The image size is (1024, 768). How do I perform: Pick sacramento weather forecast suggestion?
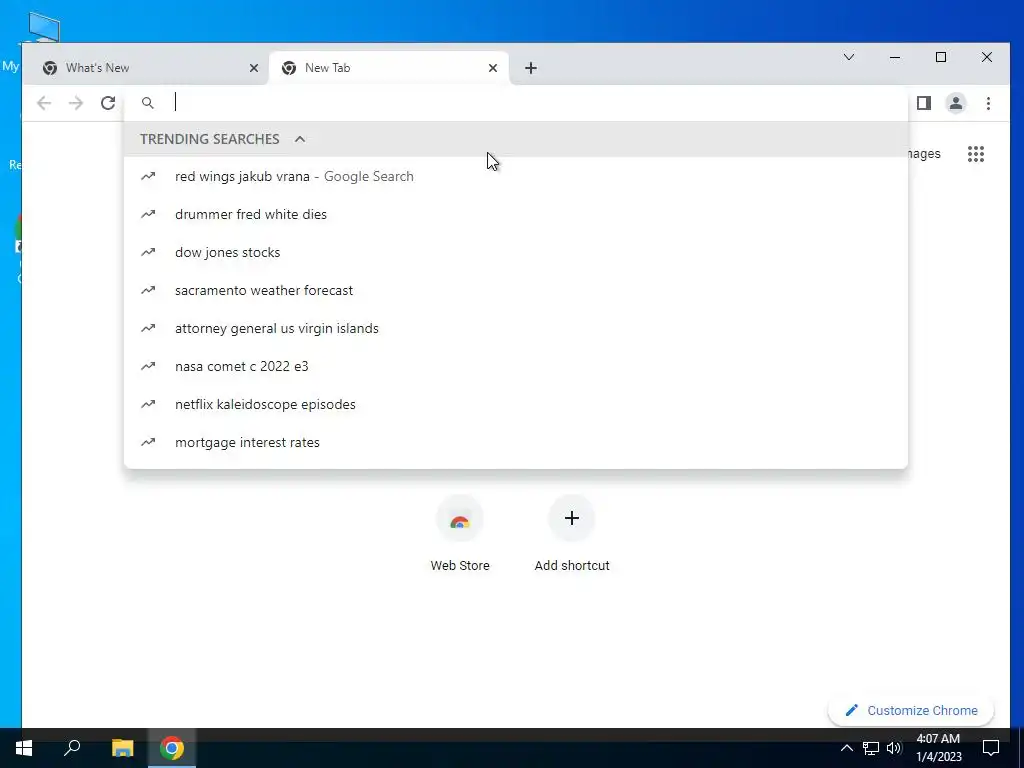click(x=516, y=290)
